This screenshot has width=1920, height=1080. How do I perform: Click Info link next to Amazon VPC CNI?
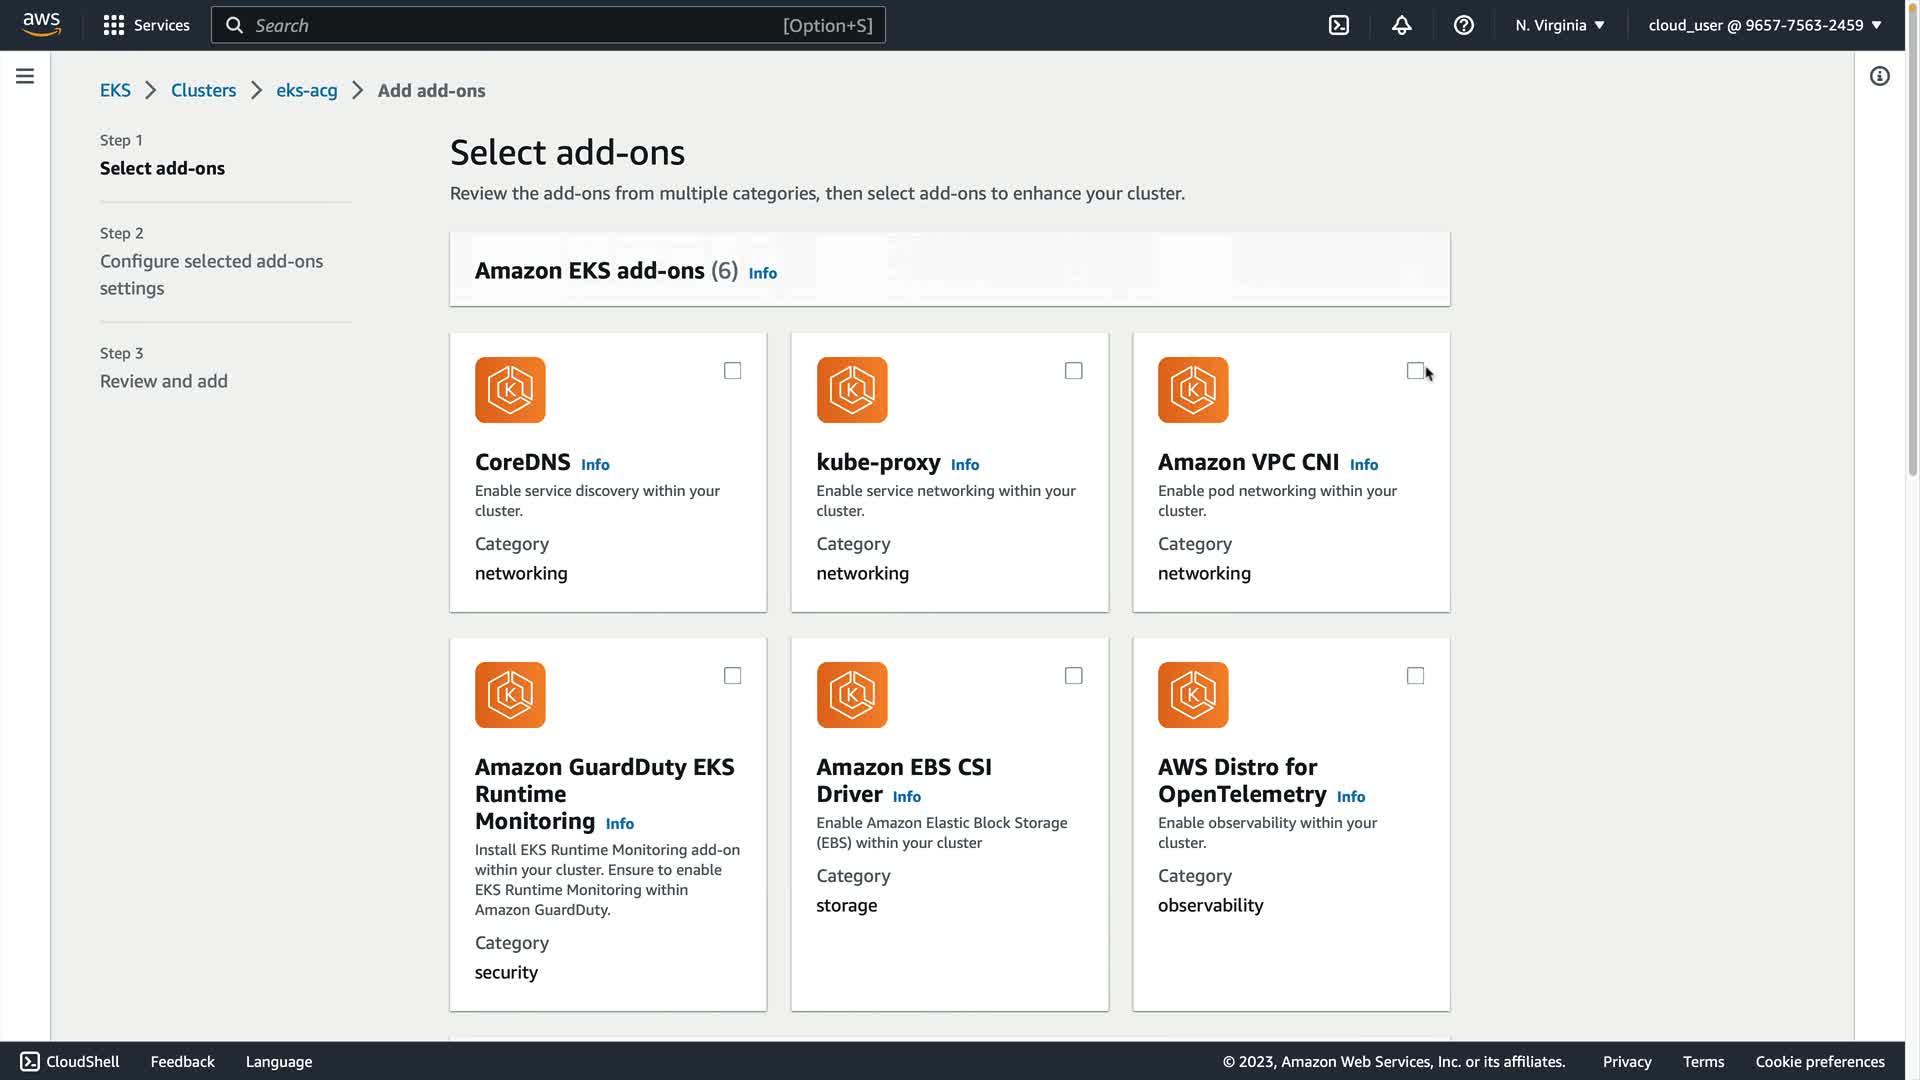pos(1363,464)
